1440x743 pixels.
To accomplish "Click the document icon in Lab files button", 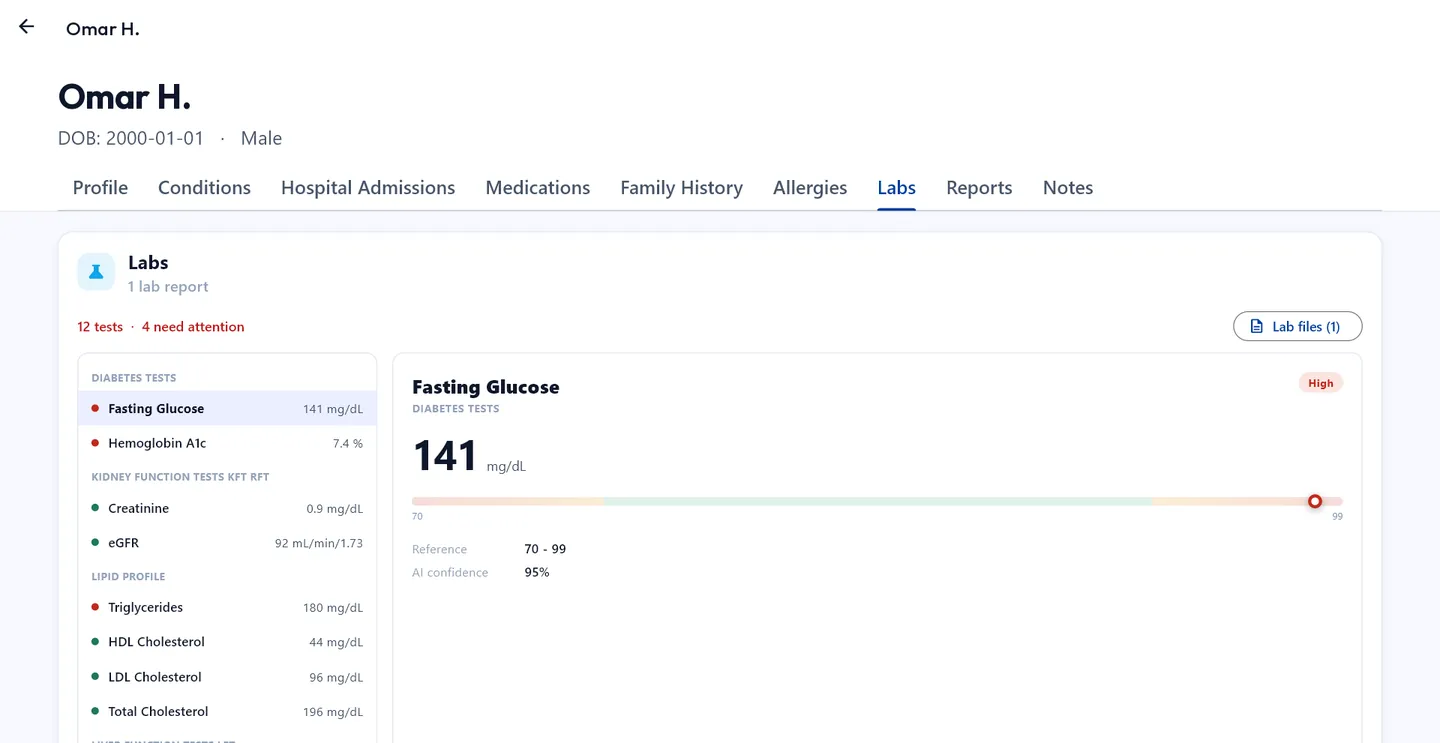I will pyautogui.click(x=1256, y=327).
